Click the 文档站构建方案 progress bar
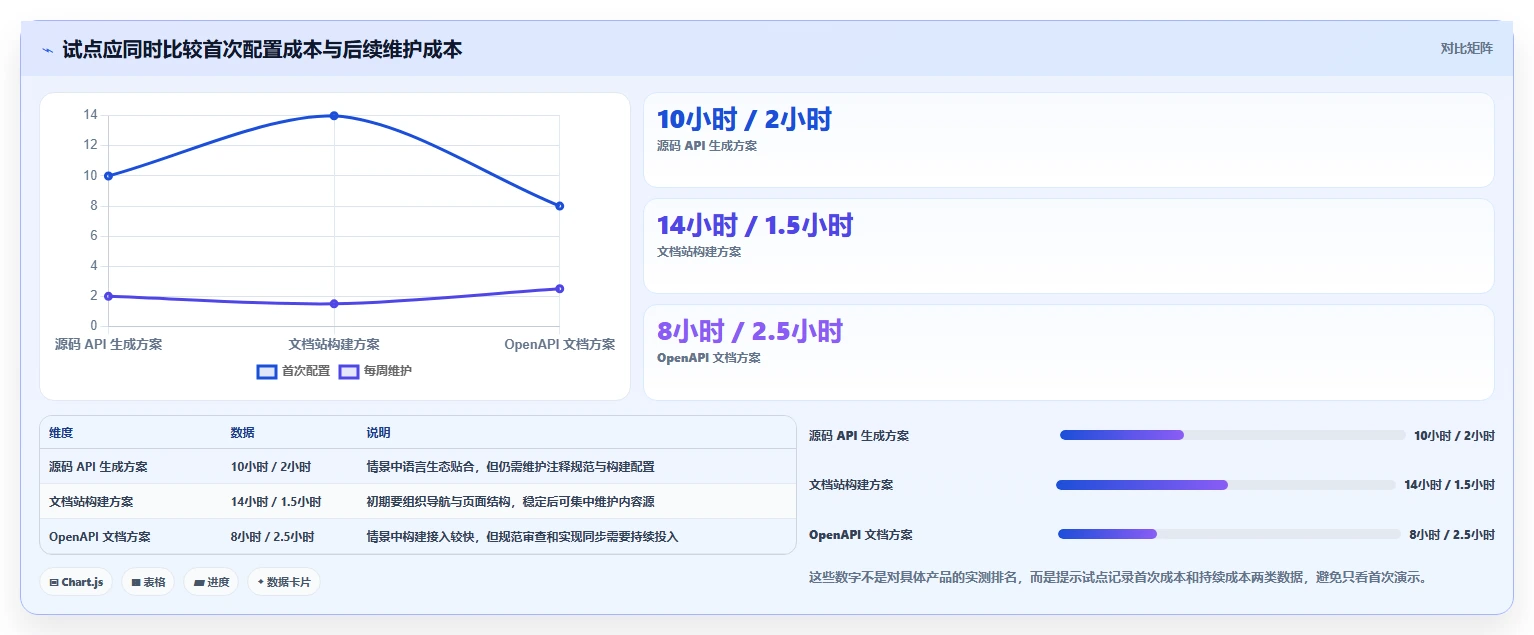 (x=1225, y=485)
